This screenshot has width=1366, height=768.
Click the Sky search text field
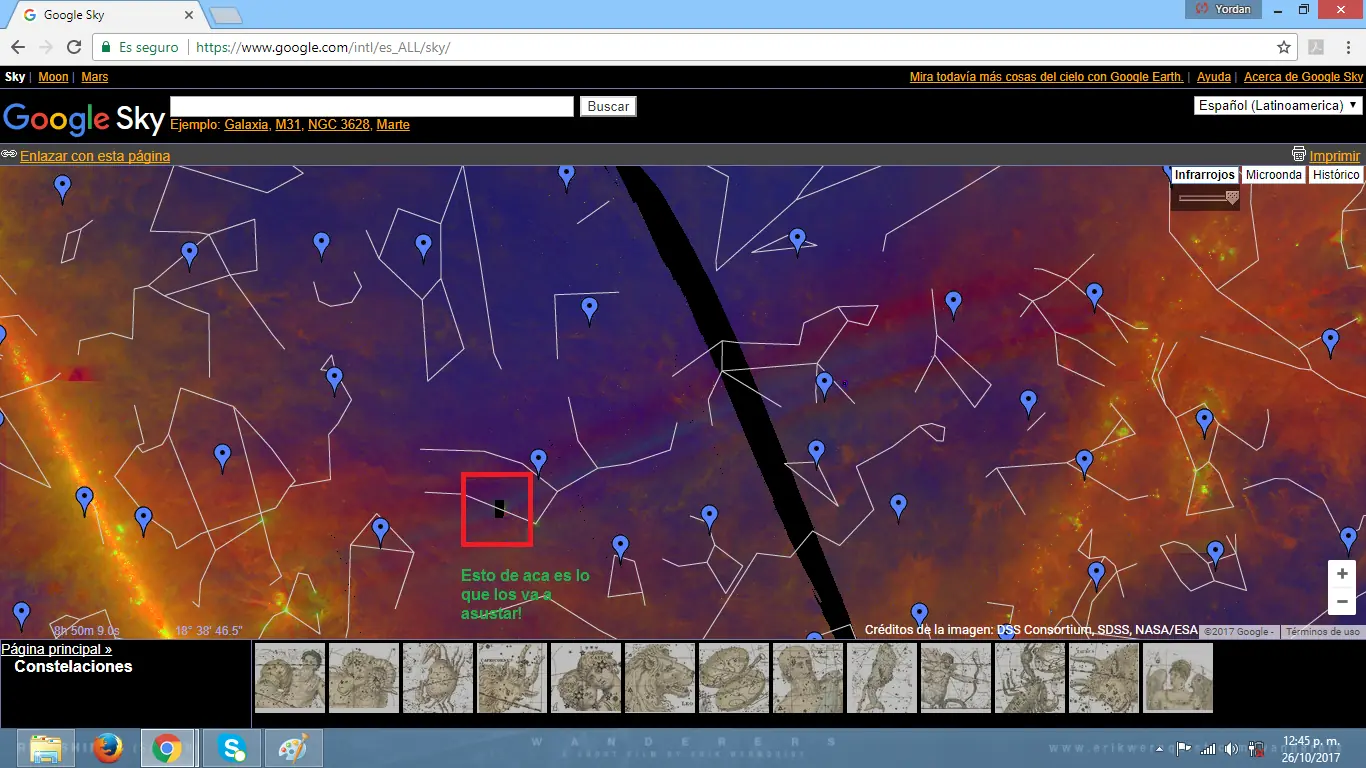pos(372,106)
